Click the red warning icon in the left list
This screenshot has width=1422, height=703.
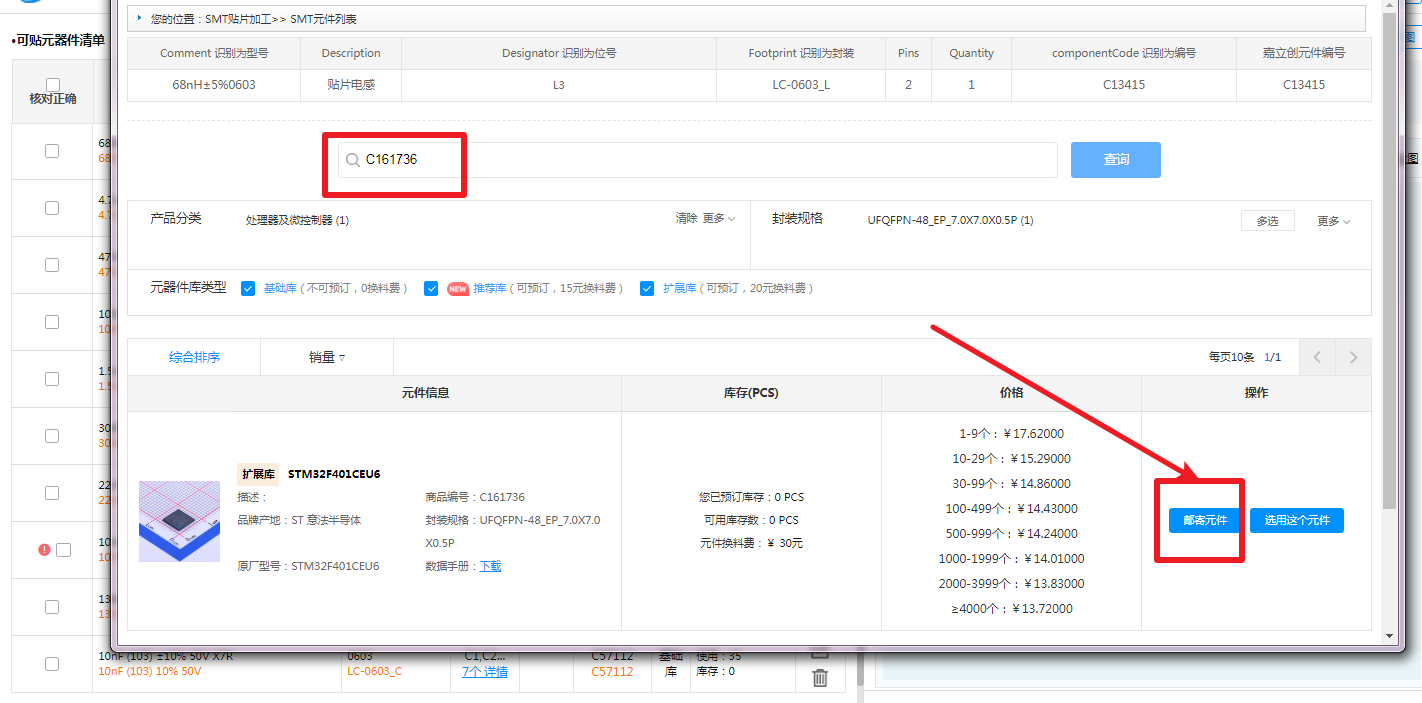(44, 550)
